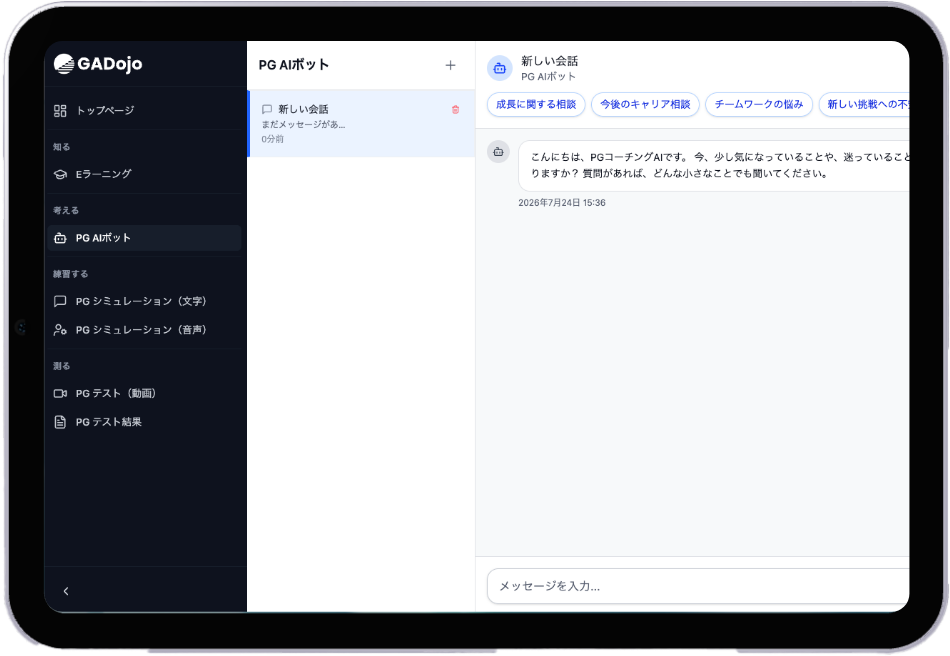Screen dimensions: 950x656
Task: Click the chat bubble icon for シミュレーション（文字）
Action: click(60, 301)
